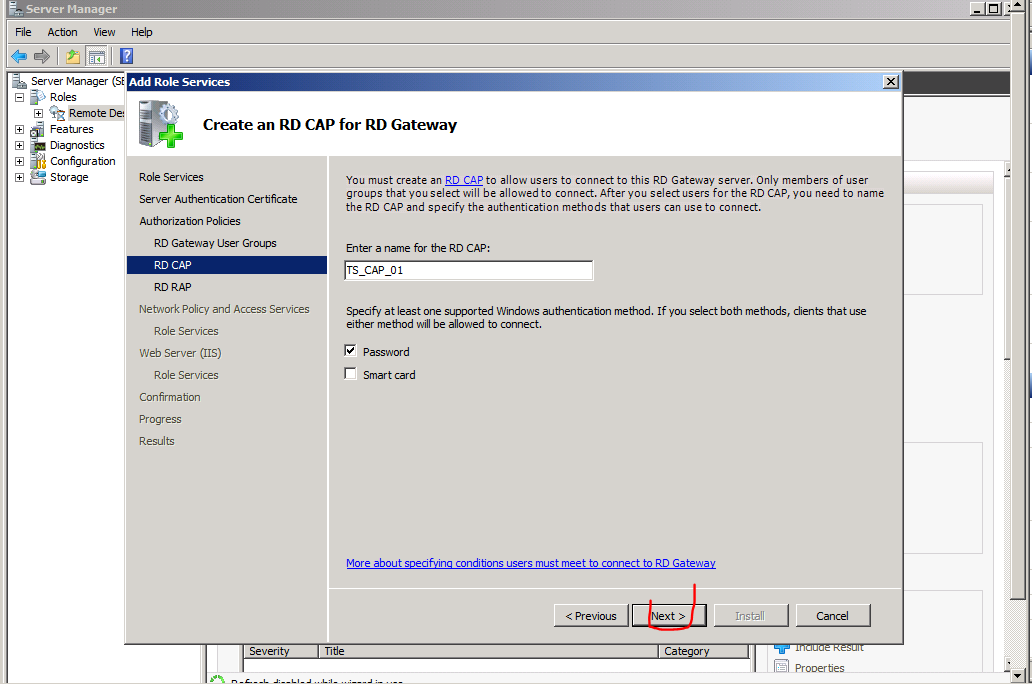Click the Confirmation wizard step
Viewport: 1032px width, 685px height.
click(169, 397)
